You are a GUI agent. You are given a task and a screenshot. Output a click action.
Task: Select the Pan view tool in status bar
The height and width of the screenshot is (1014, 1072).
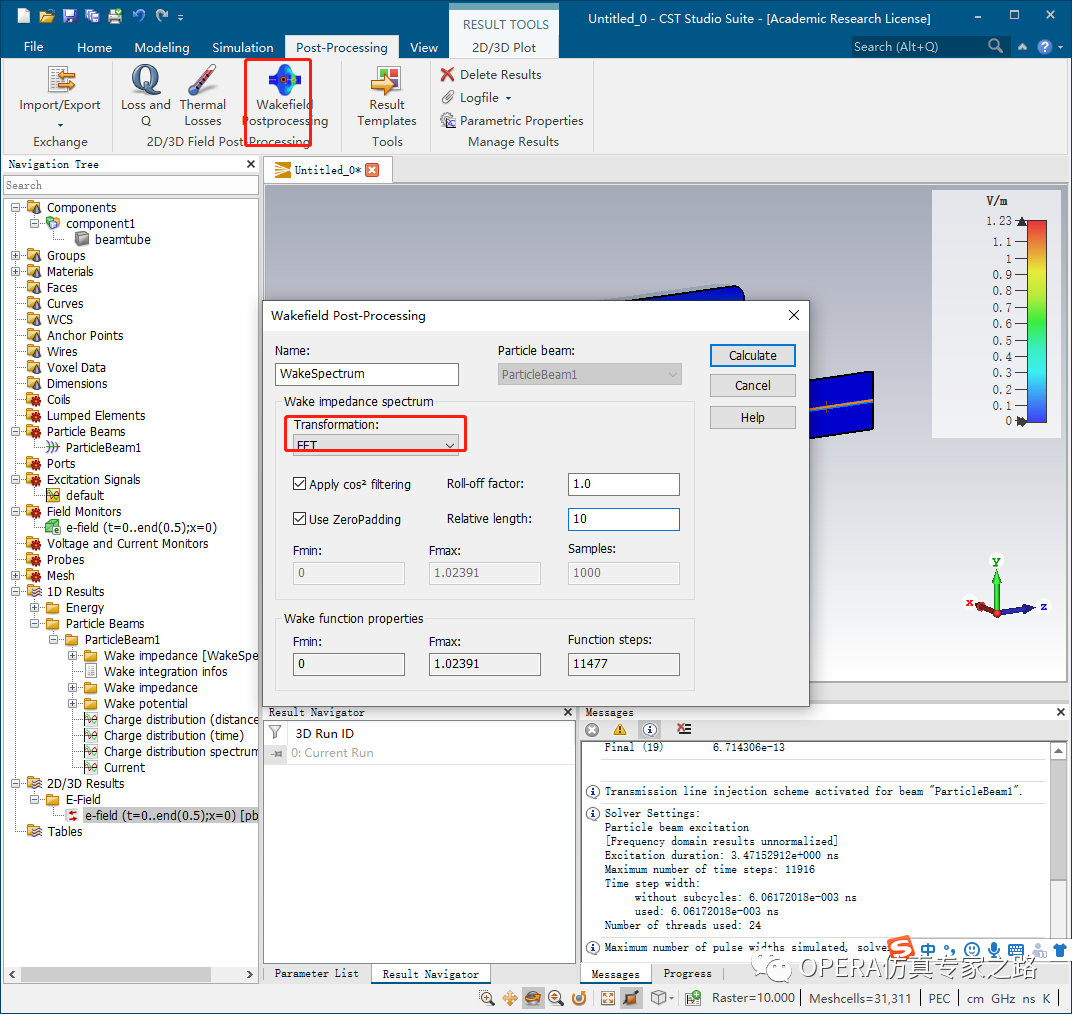click(509, 998)
